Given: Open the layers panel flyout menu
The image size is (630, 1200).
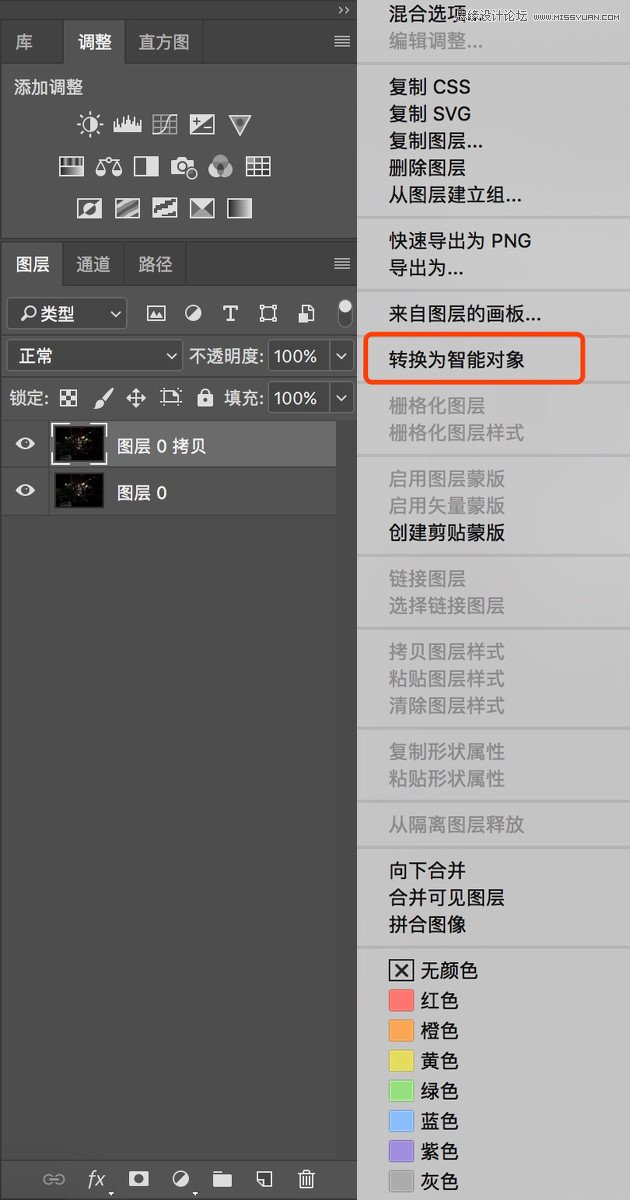Looking at the screenshot, I should pos(342,264).
